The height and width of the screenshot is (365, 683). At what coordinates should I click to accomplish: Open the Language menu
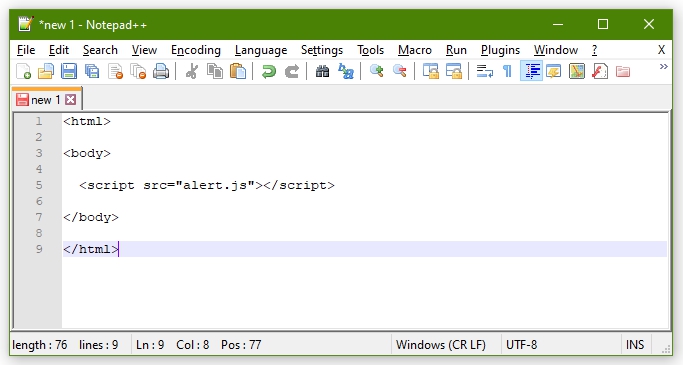pos(261,50)
